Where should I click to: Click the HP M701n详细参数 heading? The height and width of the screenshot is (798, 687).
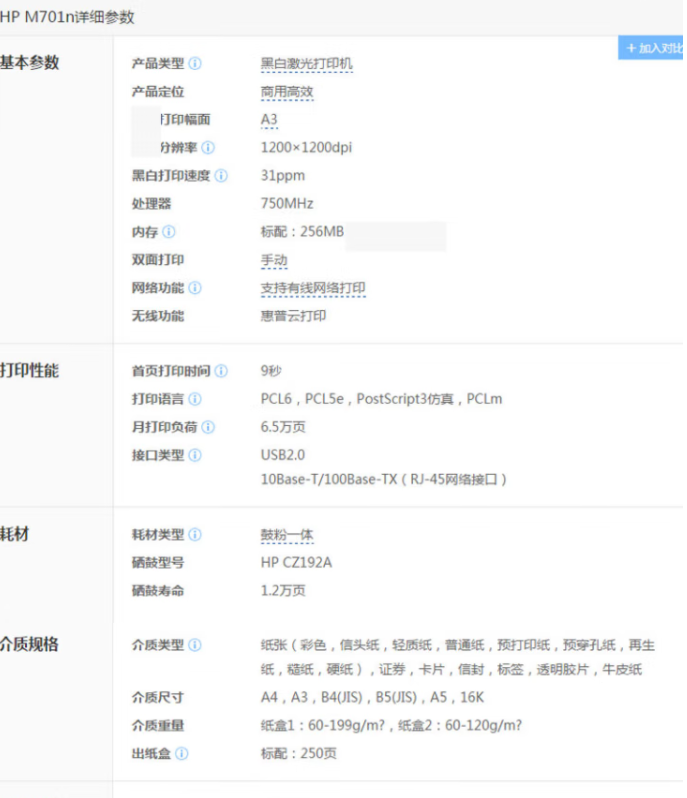(x=68, y=17)
